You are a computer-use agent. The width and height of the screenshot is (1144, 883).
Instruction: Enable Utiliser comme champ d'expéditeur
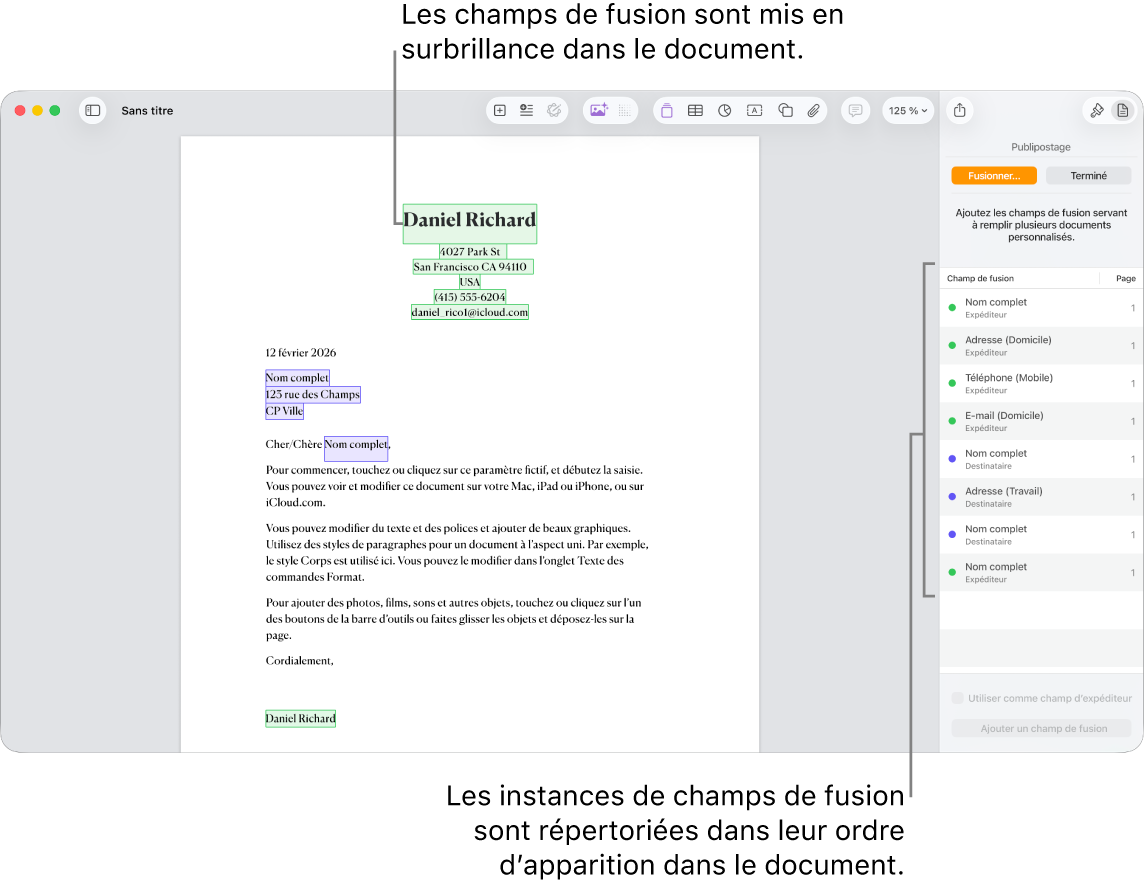958,698
